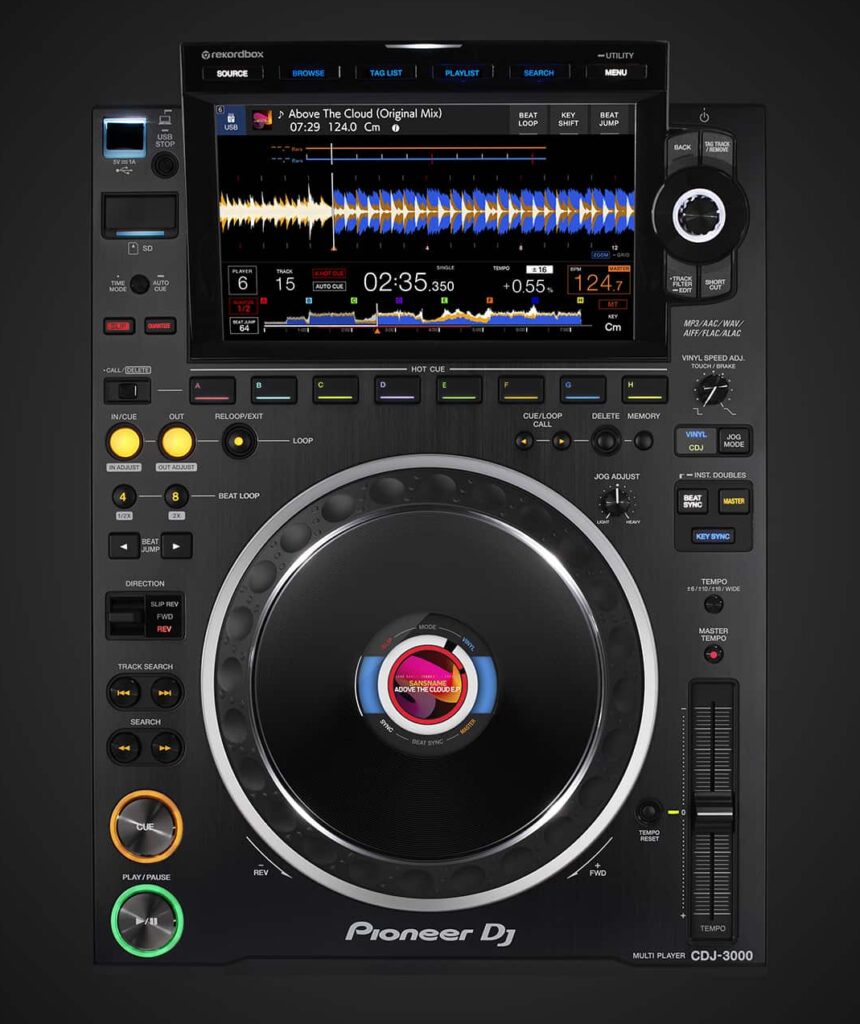Open the Key Shift option on screen
This screenshot has width=860, height=1024.
click(569, 121)
